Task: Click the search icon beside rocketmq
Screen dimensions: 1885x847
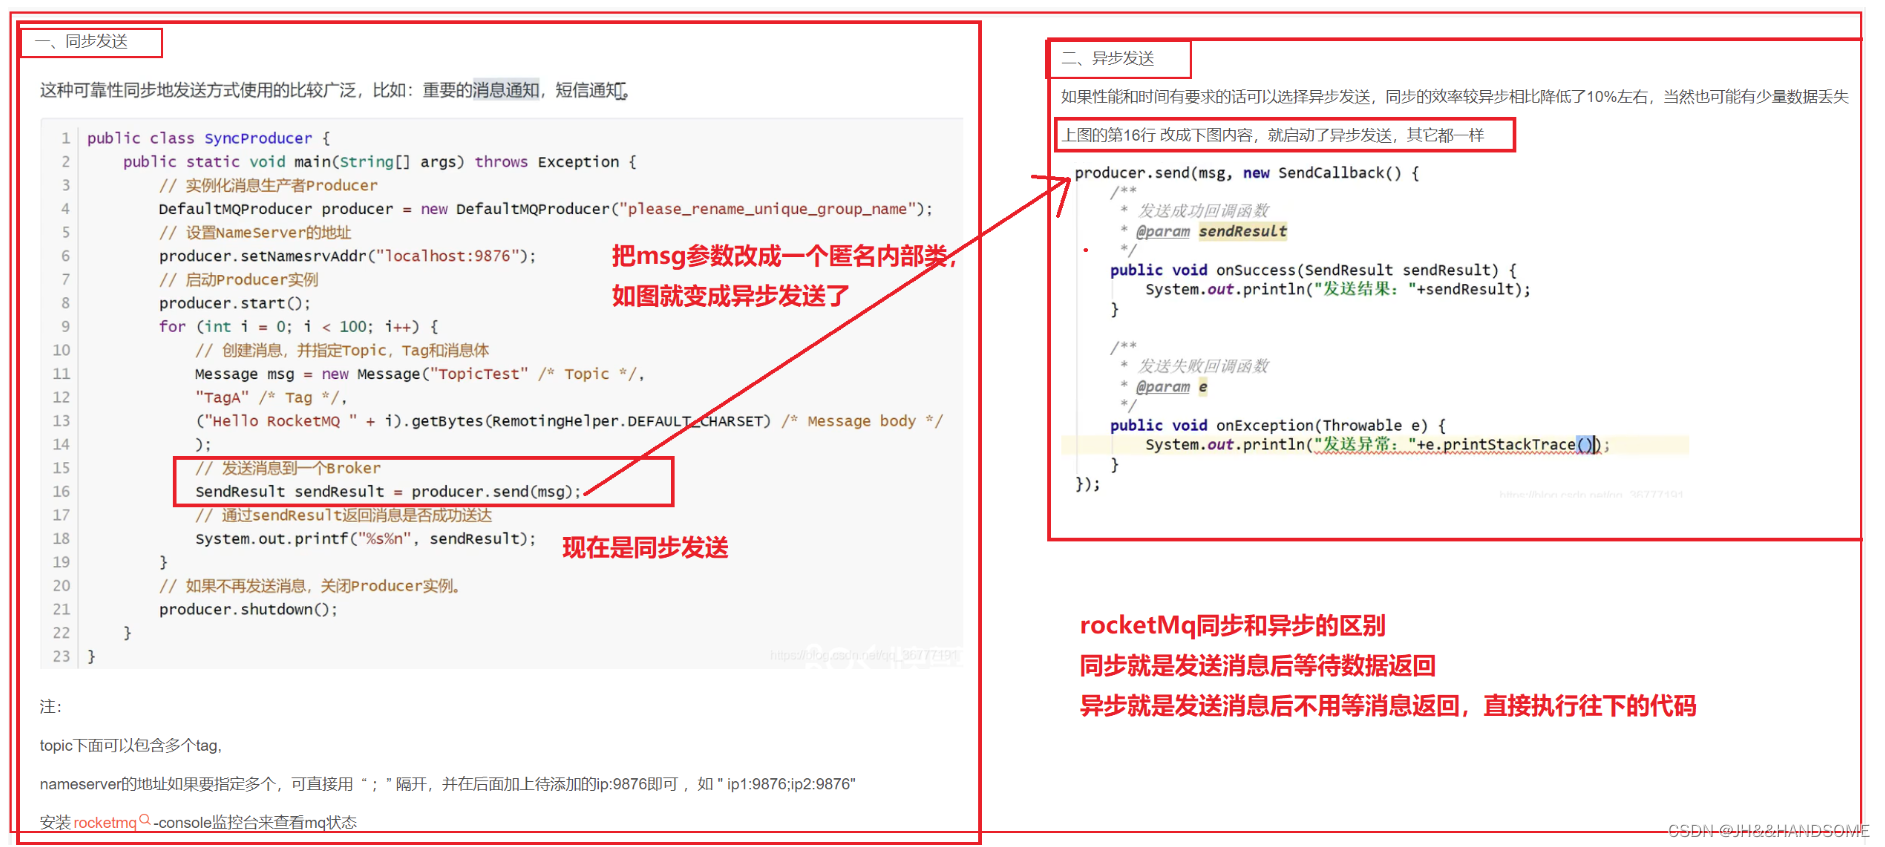Action: tap(145, 820)
